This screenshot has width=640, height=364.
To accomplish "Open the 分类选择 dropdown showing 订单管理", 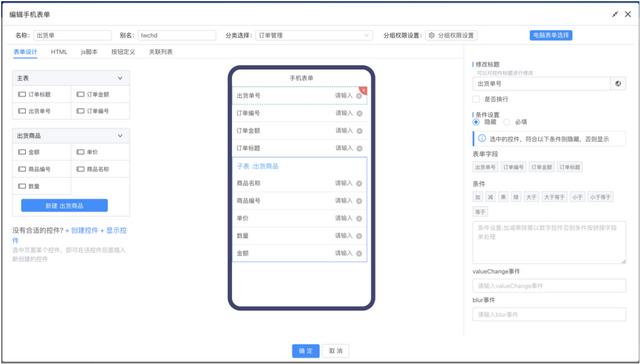I will tap(314, 36).
